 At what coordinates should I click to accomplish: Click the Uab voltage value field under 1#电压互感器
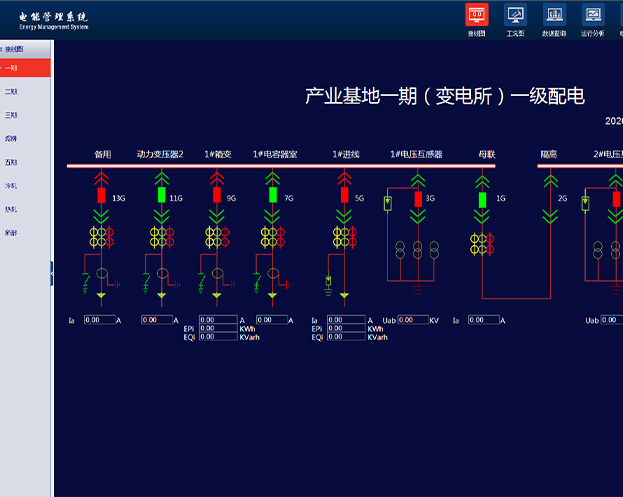[x=412, y=320]
